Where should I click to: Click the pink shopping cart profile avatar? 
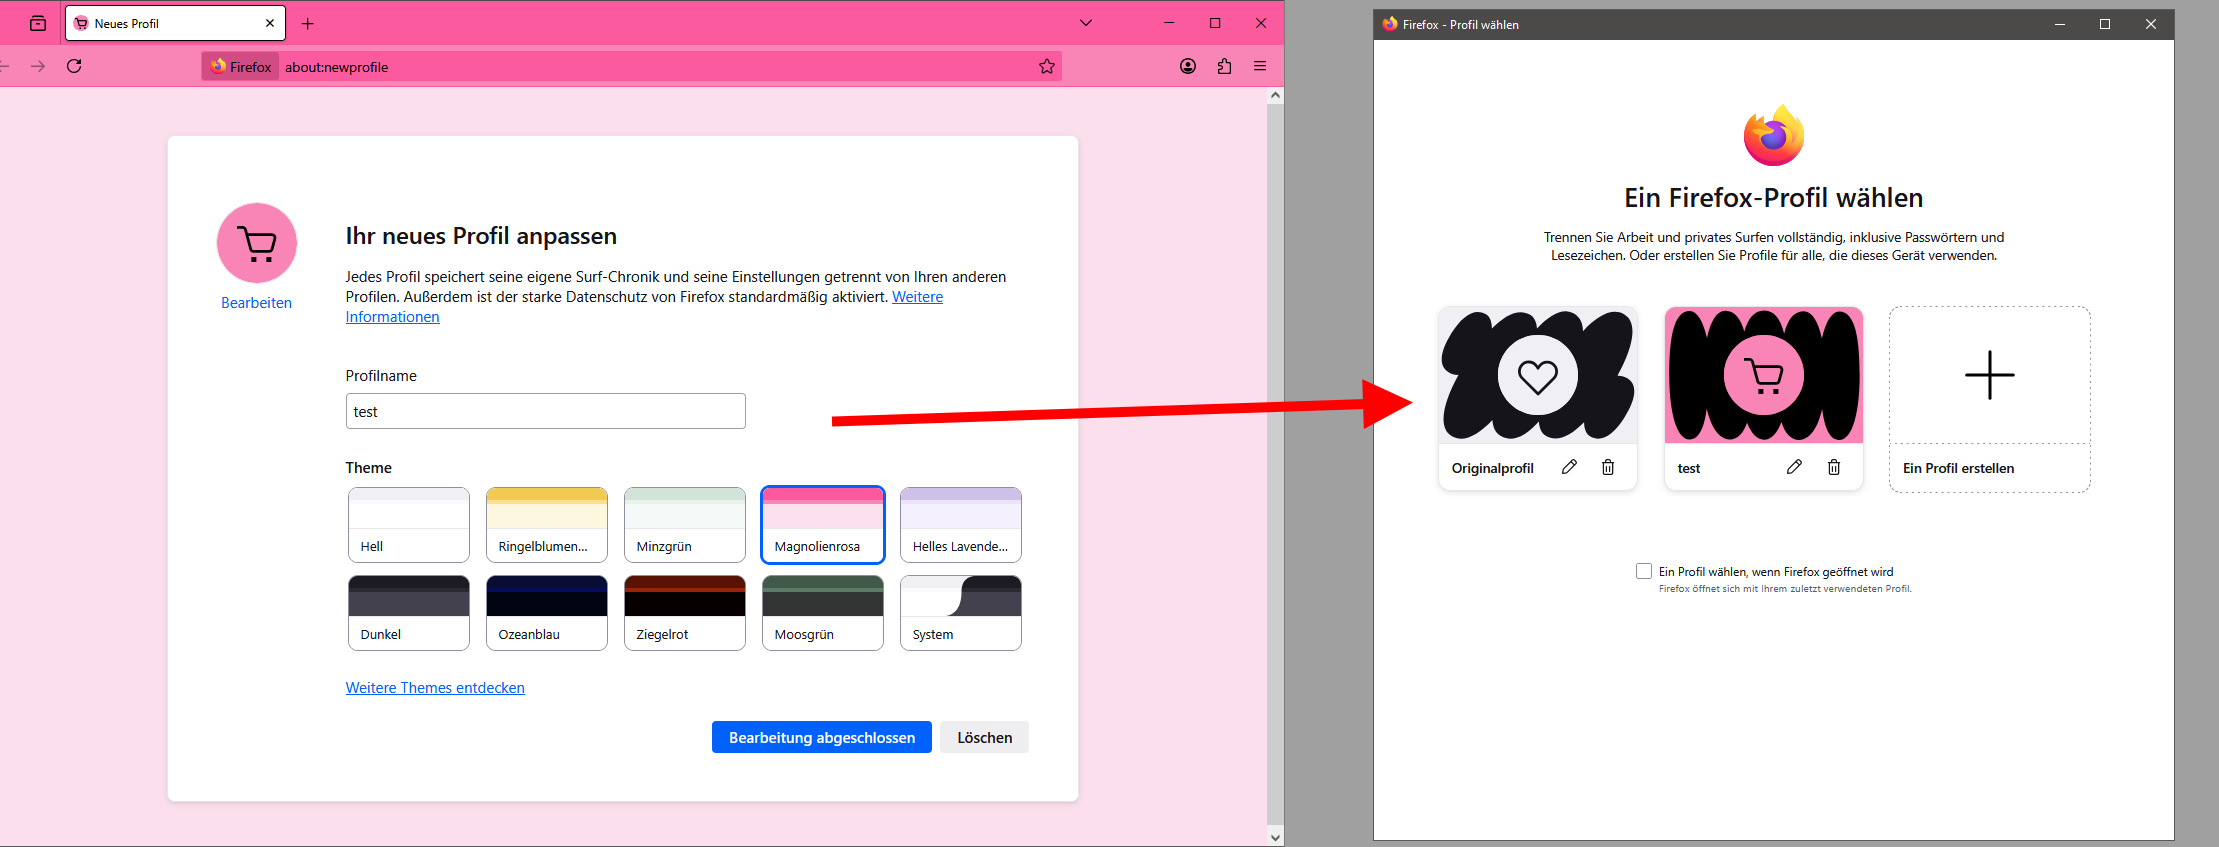click(x=257, y=243)
